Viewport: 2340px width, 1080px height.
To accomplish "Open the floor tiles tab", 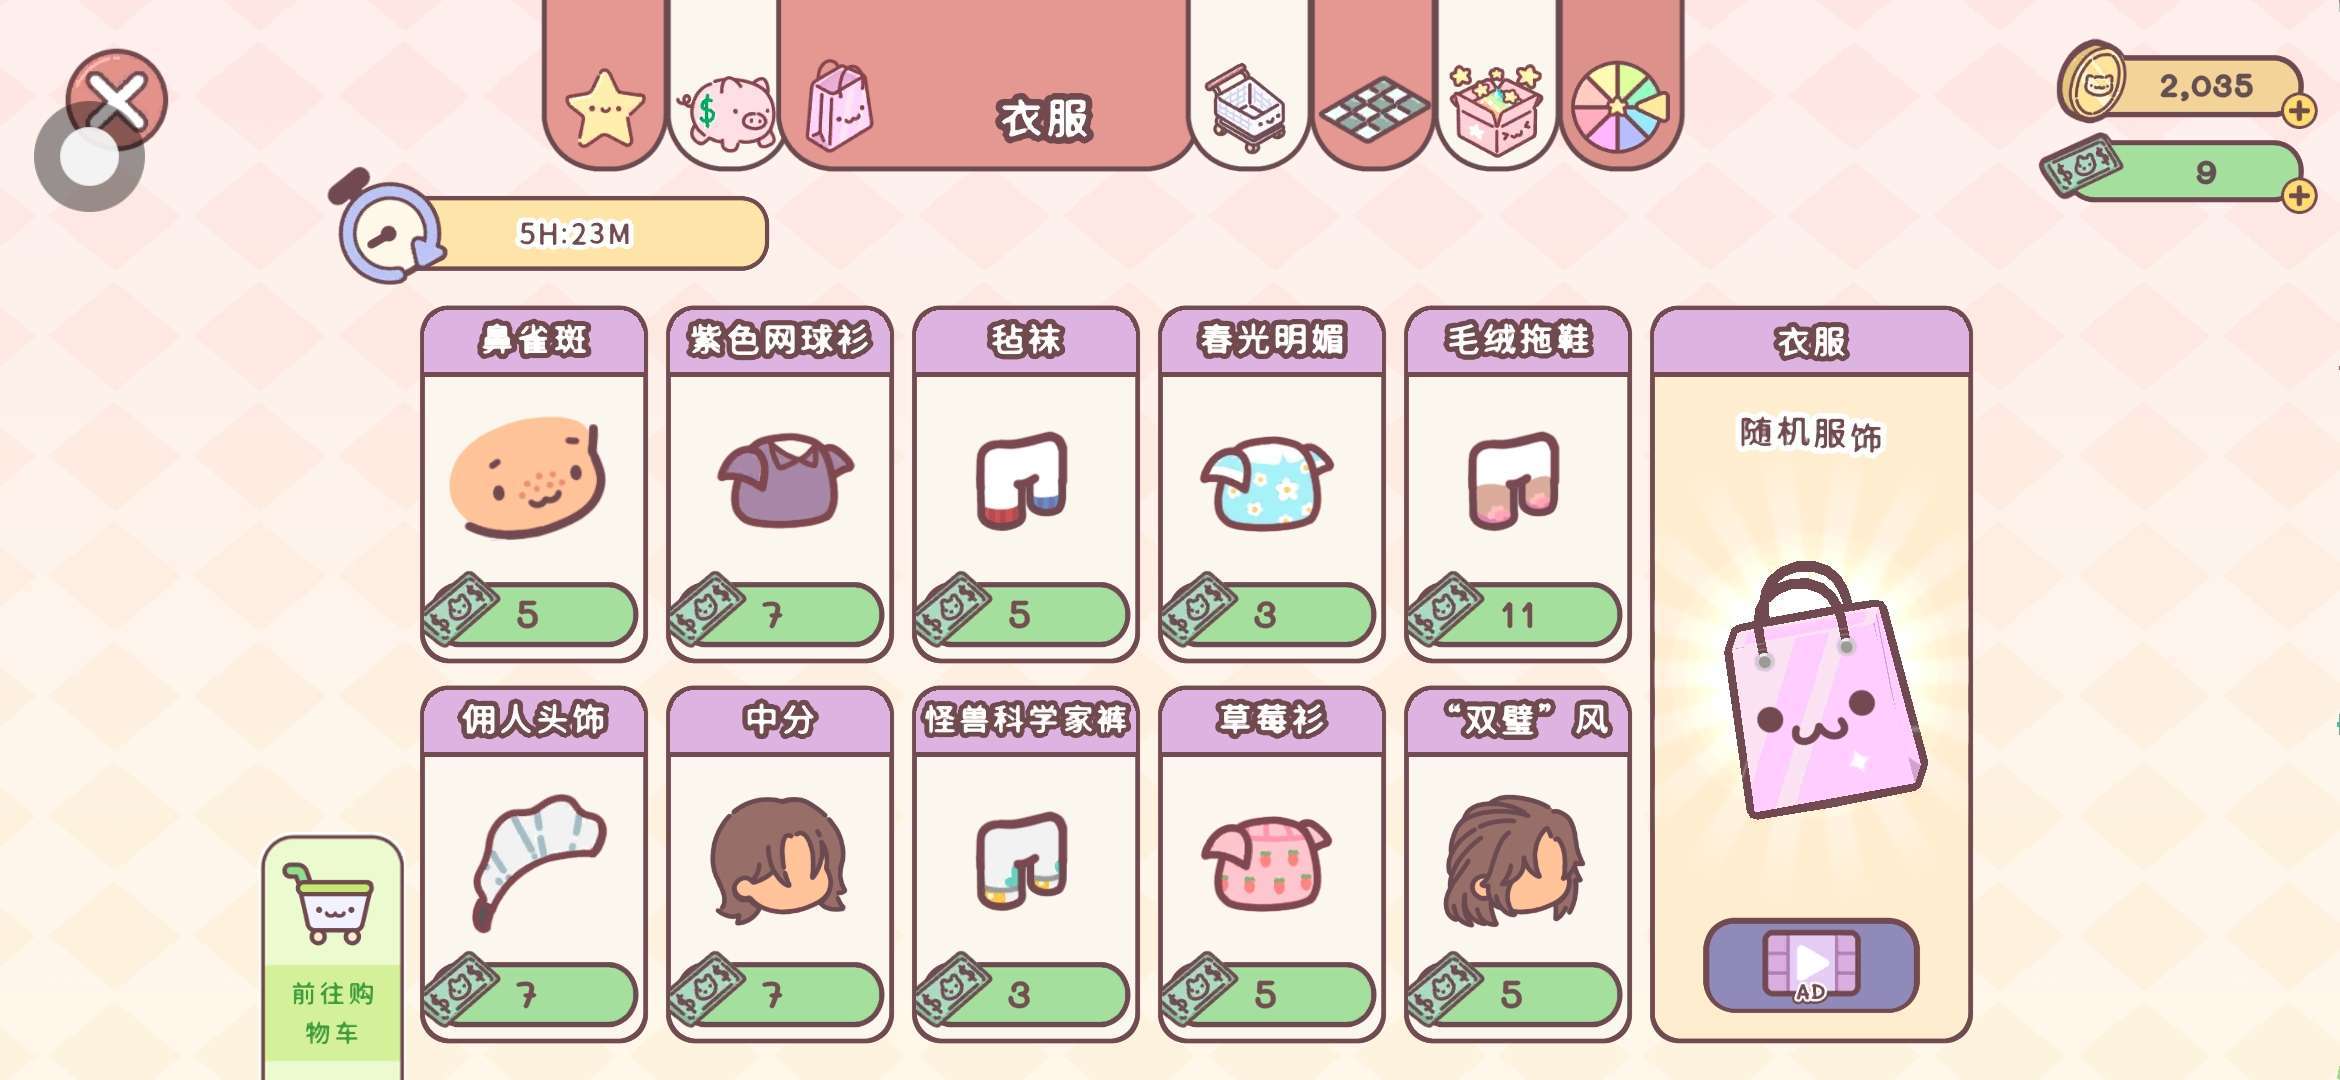I will (x=1374, y=108).
